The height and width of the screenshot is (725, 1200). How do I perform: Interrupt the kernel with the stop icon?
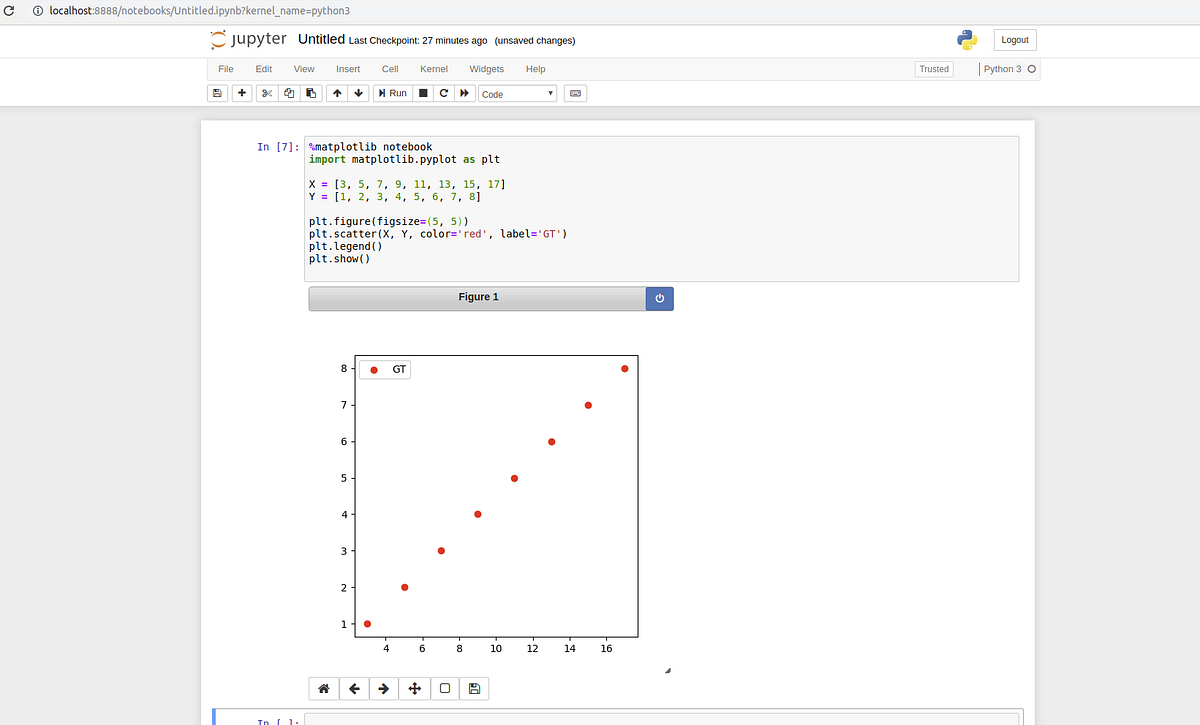pos(421,93)
